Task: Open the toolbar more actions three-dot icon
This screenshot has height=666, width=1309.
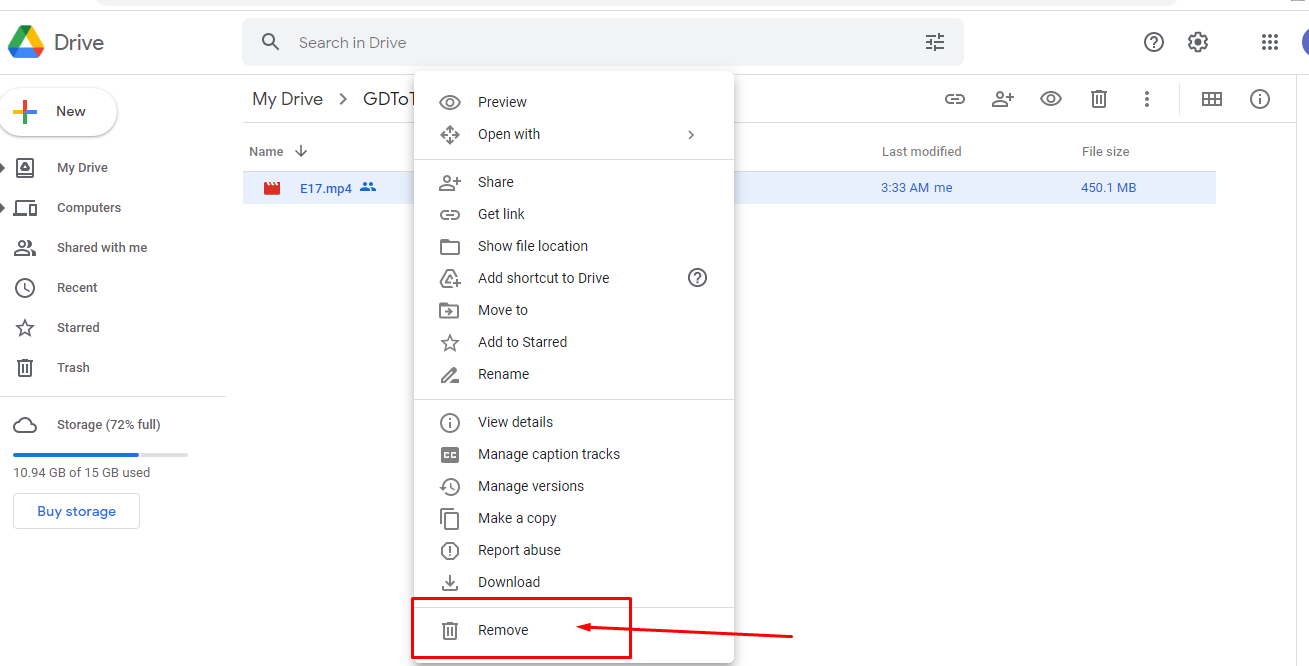Action: (1146, 99)
